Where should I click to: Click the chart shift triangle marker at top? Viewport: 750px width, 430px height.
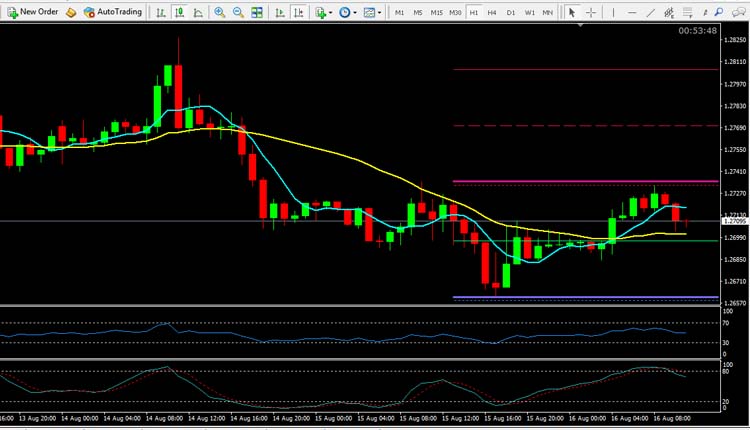580,24
